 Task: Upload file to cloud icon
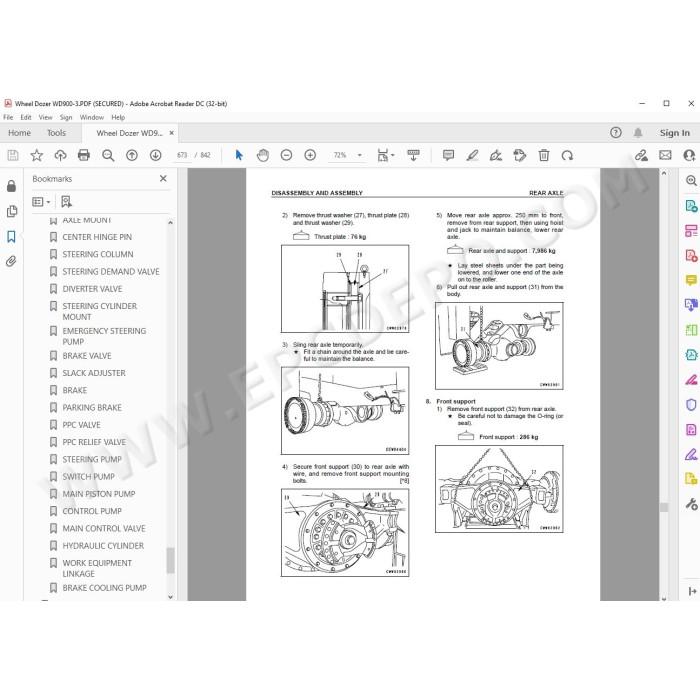click(60, 155)
